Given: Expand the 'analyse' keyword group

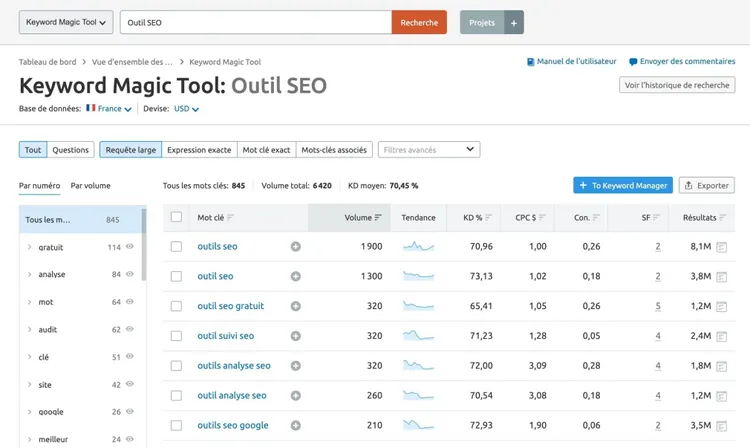Looking at the screenshot, I should (x=30, y=274).
